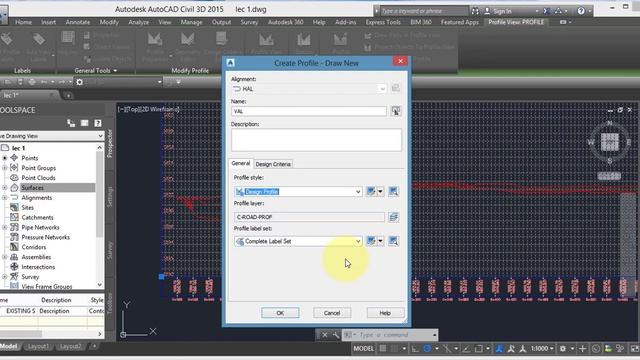This screenshot has width=640, height=360.
Task: Toggle object snap square icon in status bar
Action: [x=478, y=349]
